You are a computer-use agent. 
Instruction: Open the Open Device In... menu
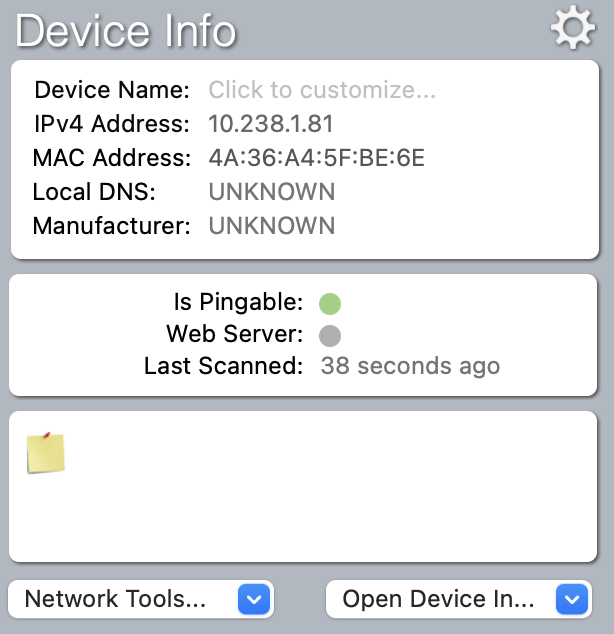coord(440,600)
